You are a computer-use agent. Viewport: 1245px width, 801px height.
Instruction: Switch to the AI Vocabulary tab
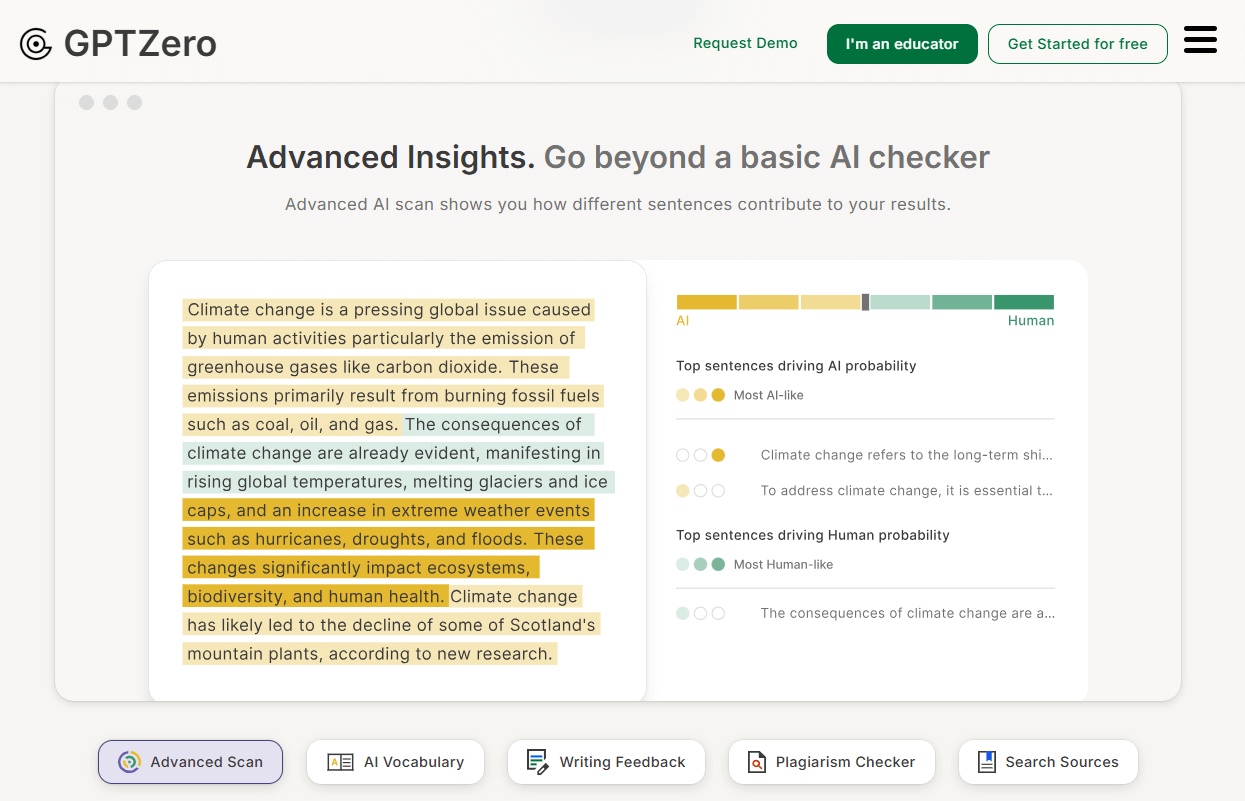(395, 762)
